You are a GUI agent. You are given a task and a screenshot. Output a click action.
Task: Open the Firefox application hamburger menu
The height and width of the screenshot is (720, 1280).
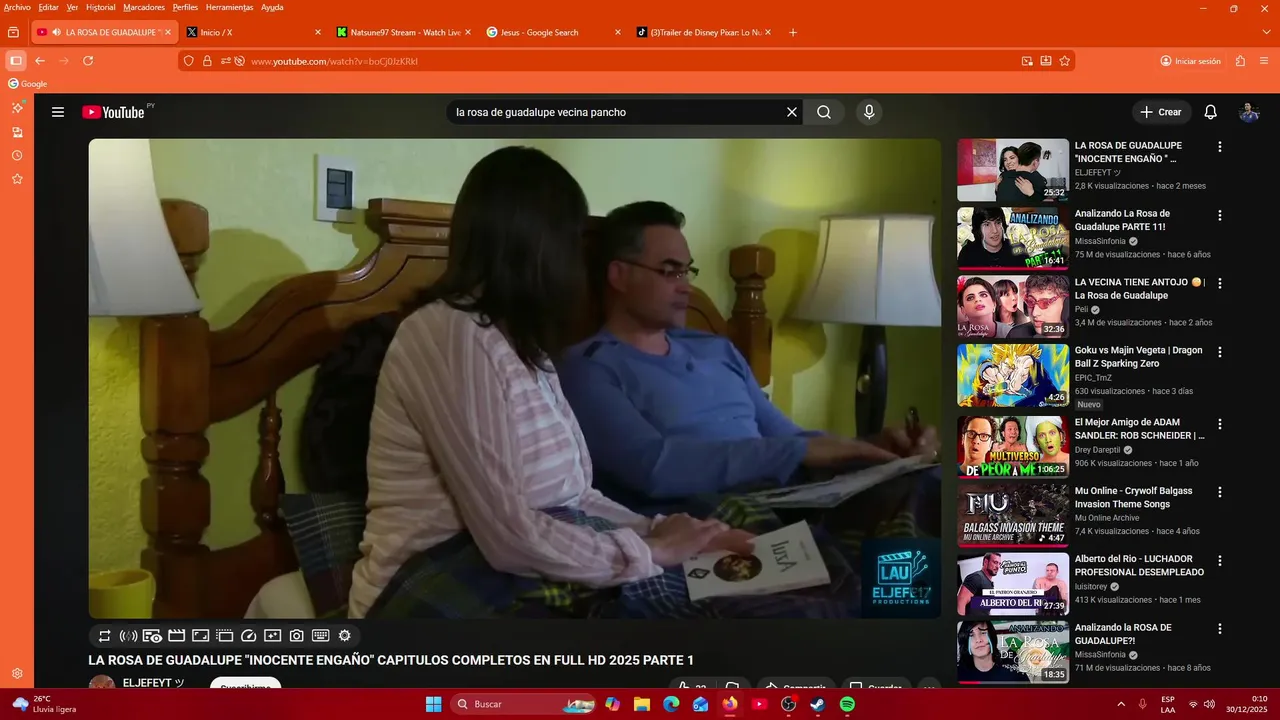pyautogui.click(x=1265, y=61)
